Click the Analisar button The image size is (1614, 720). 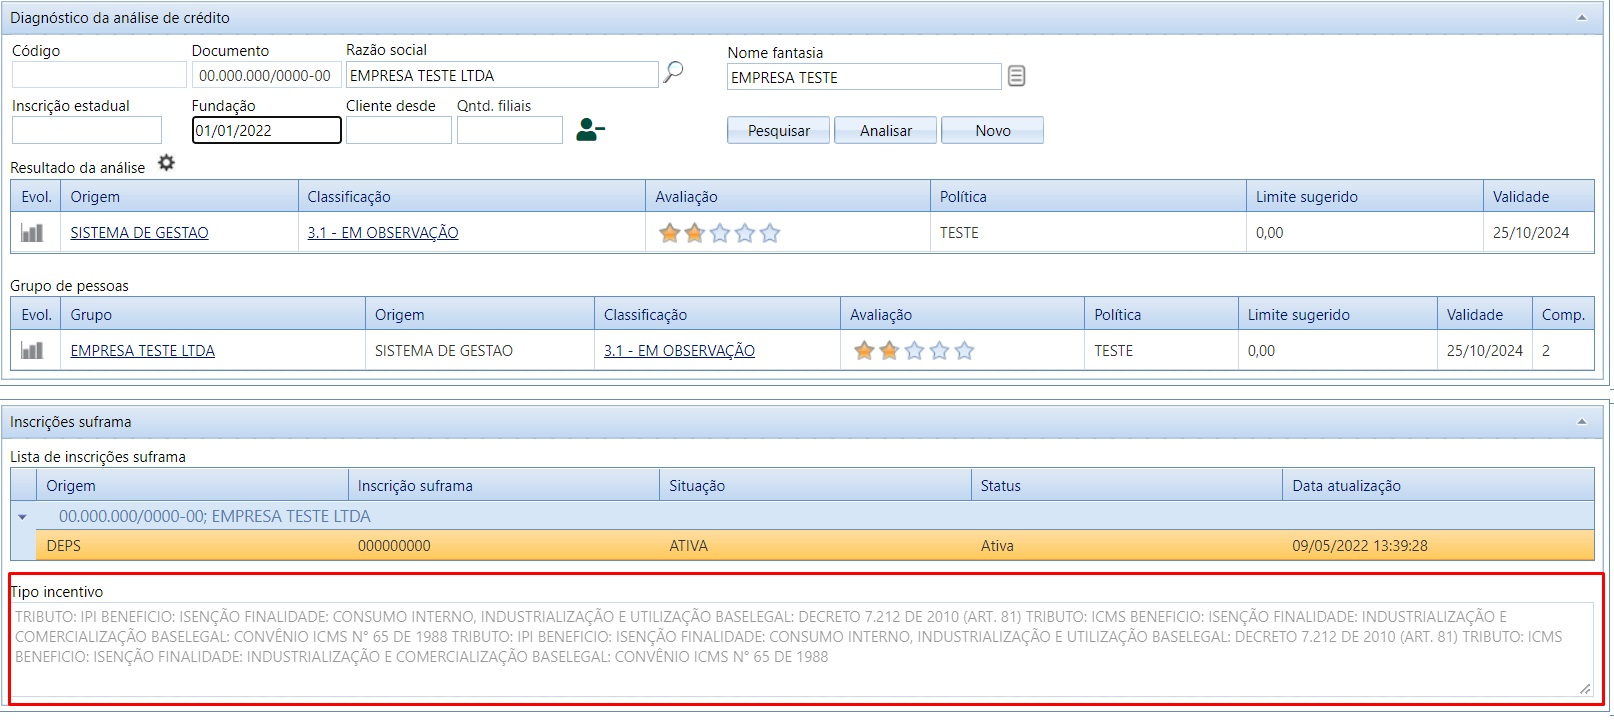pyautogui.click(x=886, y=131)
